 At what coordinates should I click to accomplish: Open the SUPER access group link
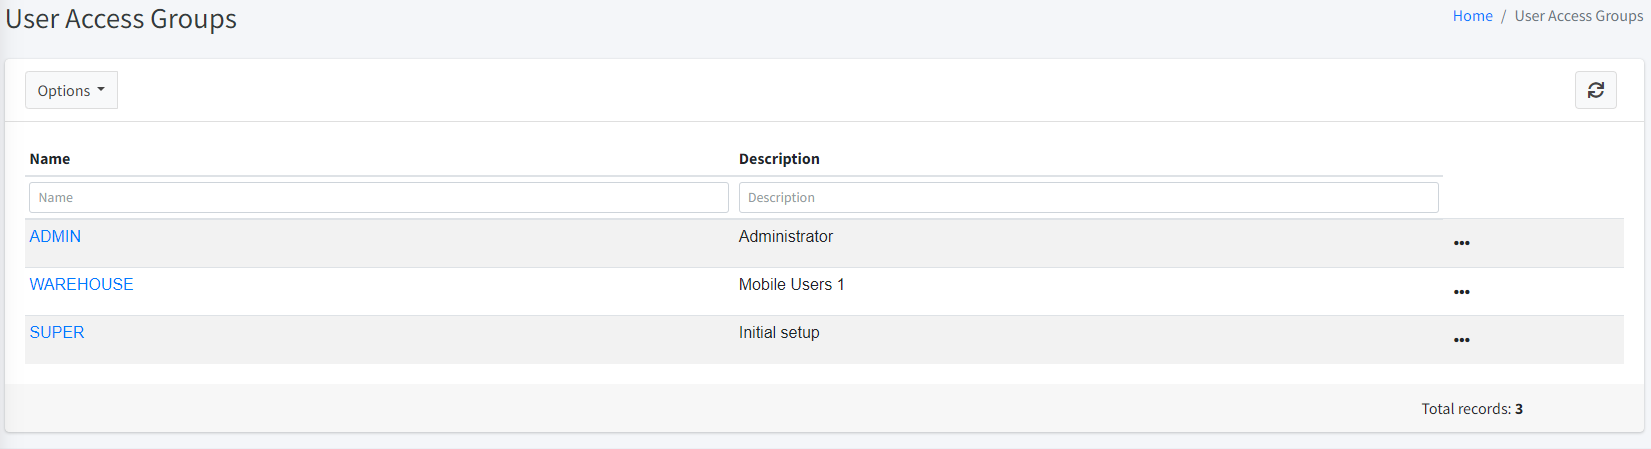click(x=57, y=332)
